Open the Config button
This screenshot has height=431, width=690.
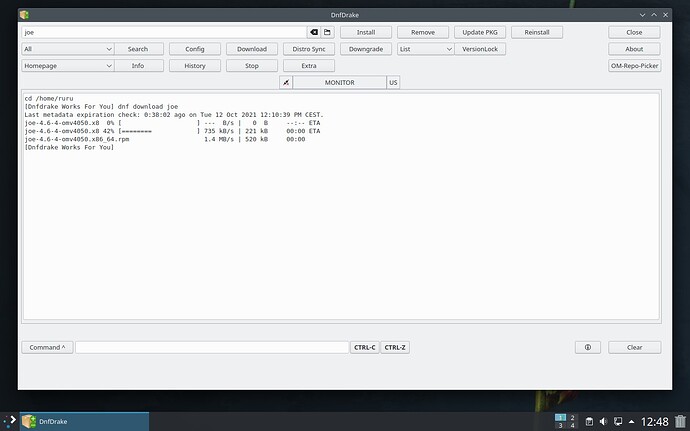pyautogui.click(x=195, y=49)
